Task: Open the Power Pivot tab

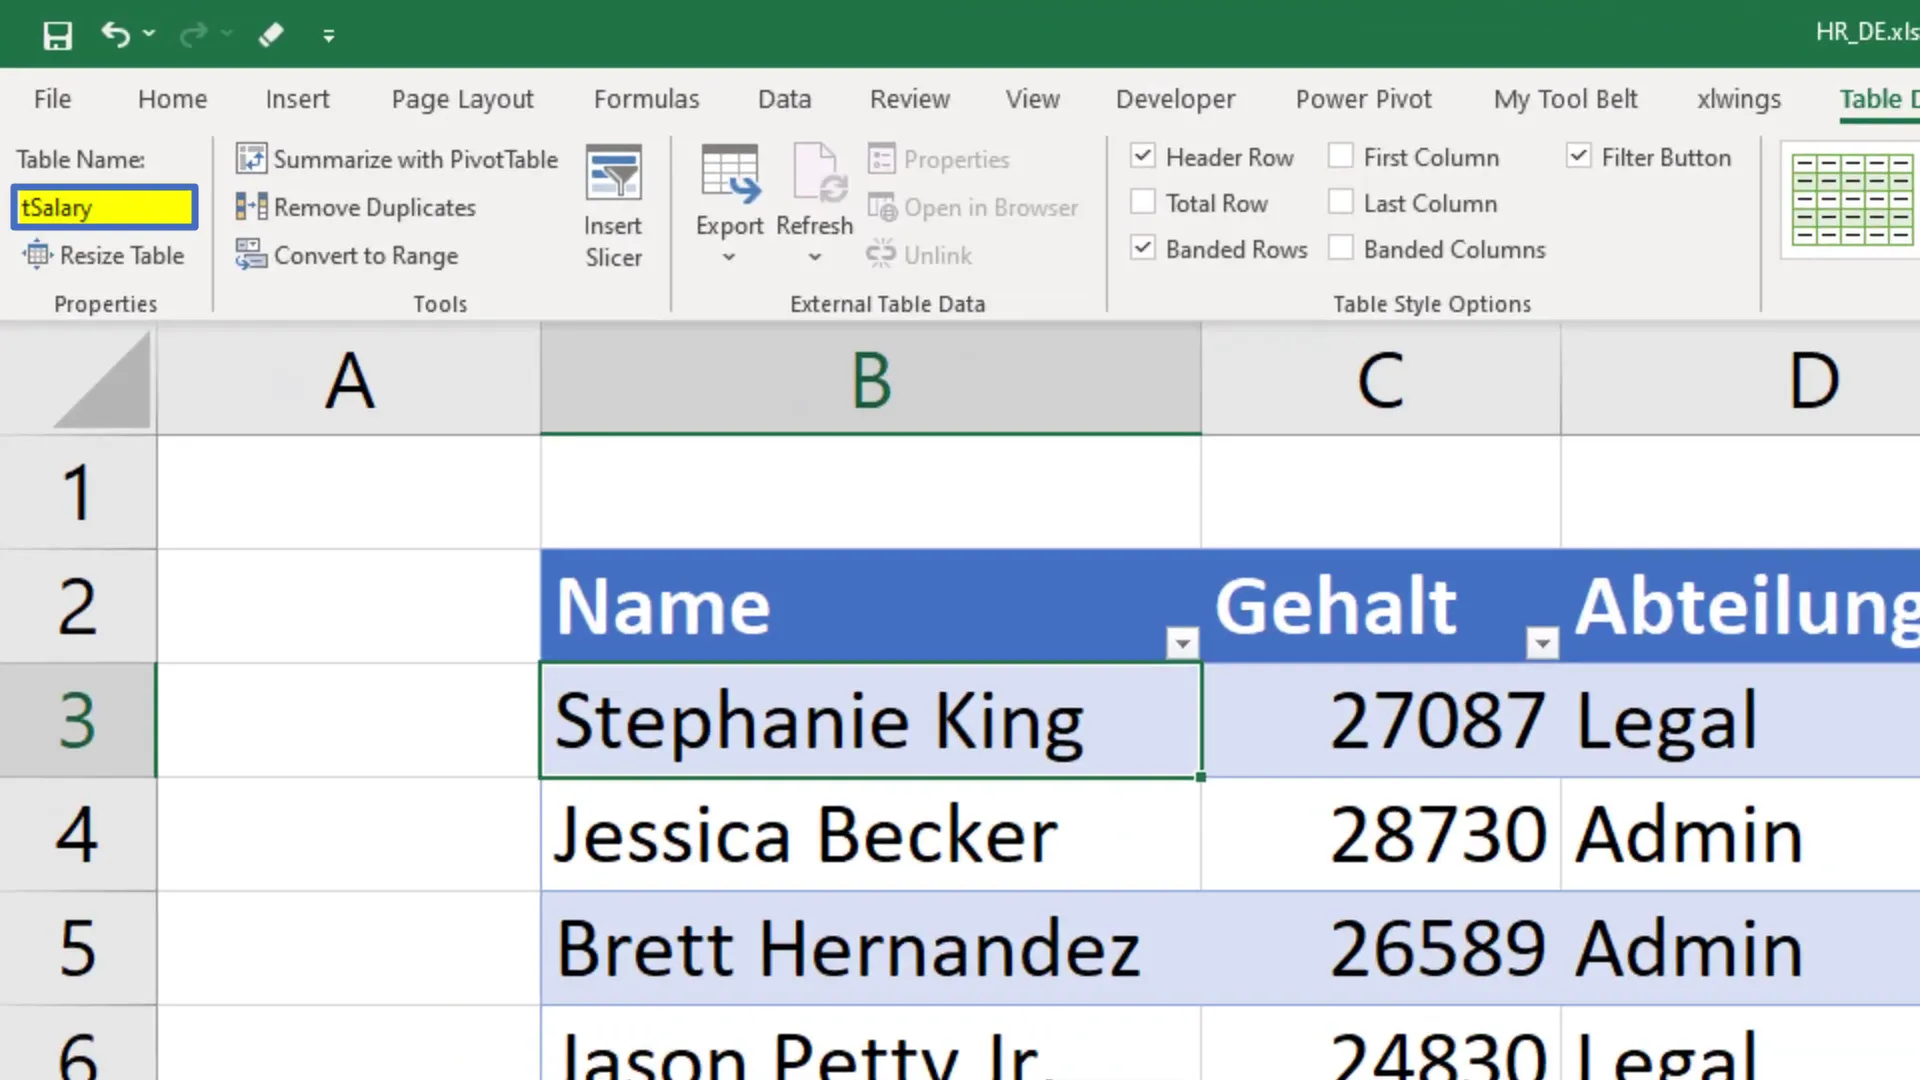Action: 1363,99
